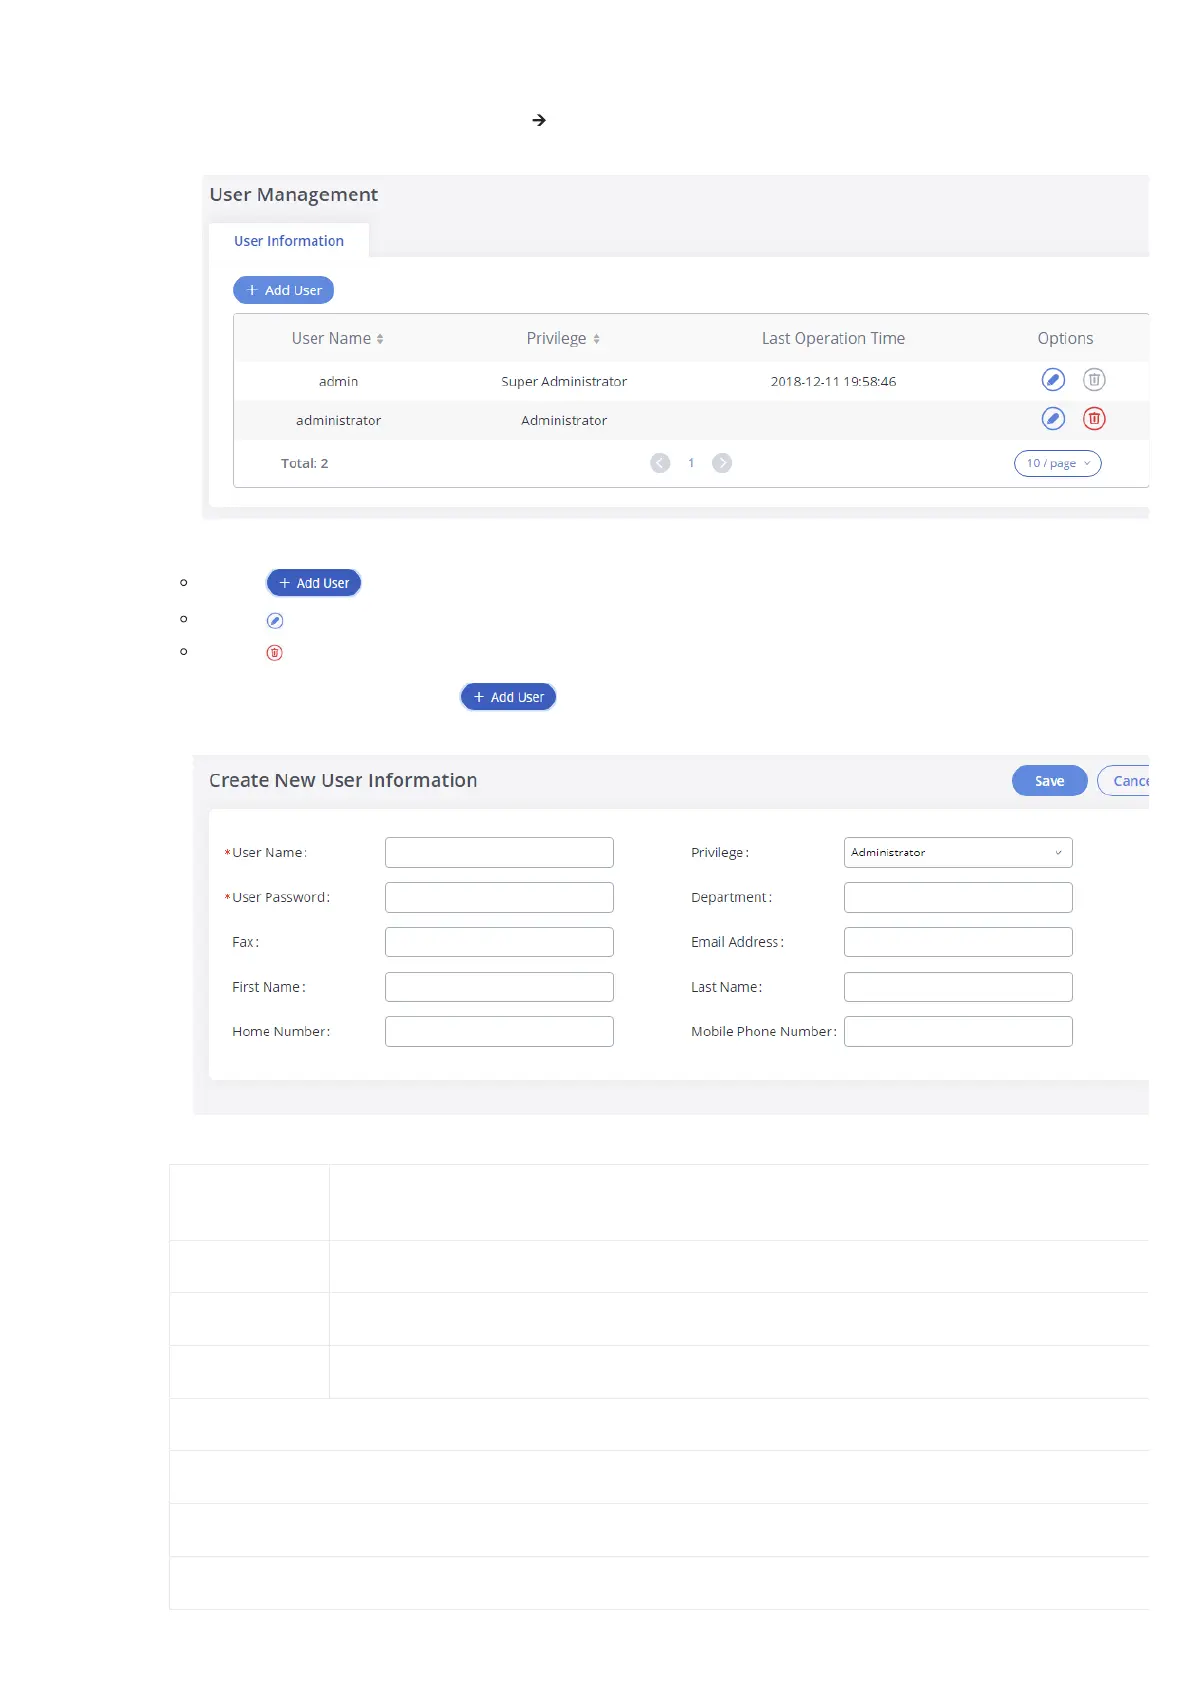Focus the First Name input field
Viewport: 1190px width, 1684px height.
[x=499, y=987]
